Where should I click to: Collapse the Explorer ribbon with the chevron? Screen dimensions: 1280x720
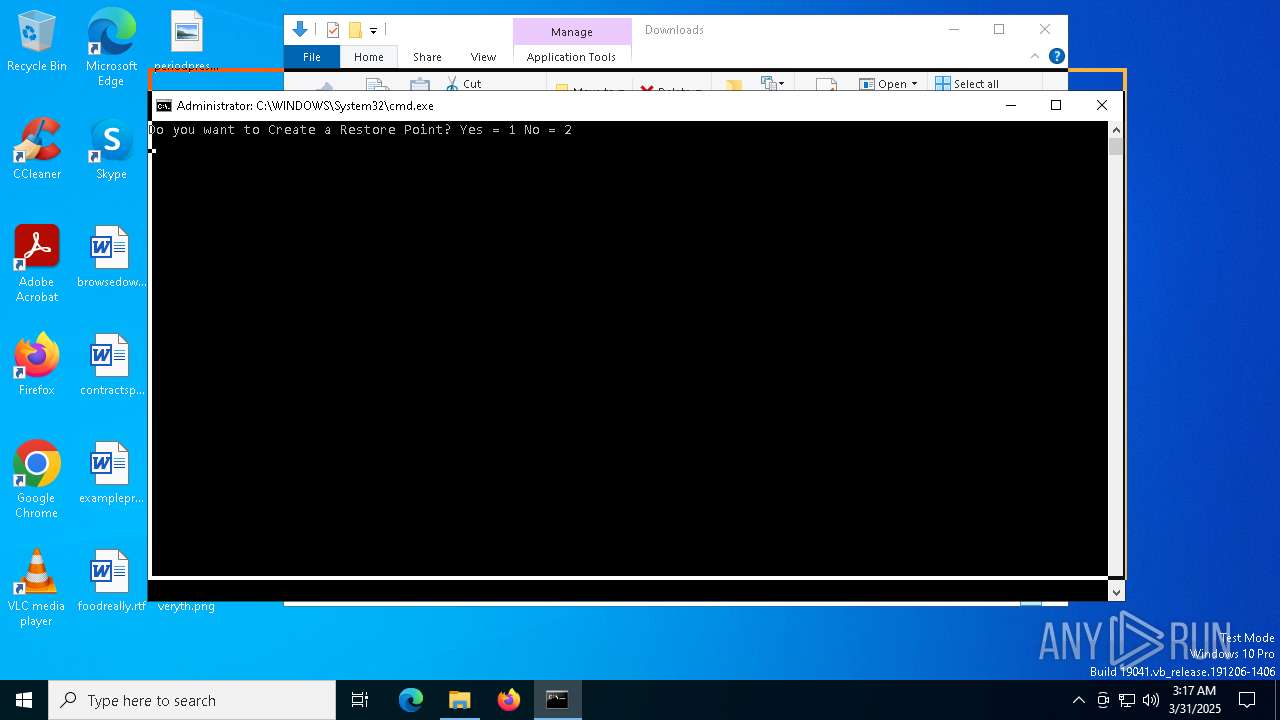click(x=1035, y=57)
